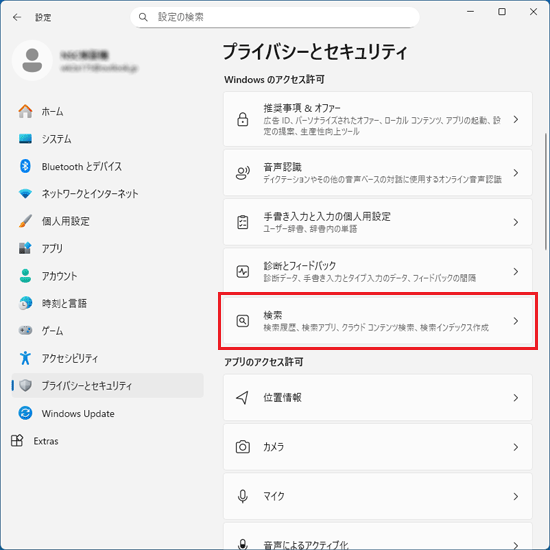
Task: Click the 位置情報 location arrow icon
Action: tap(243, 397)
